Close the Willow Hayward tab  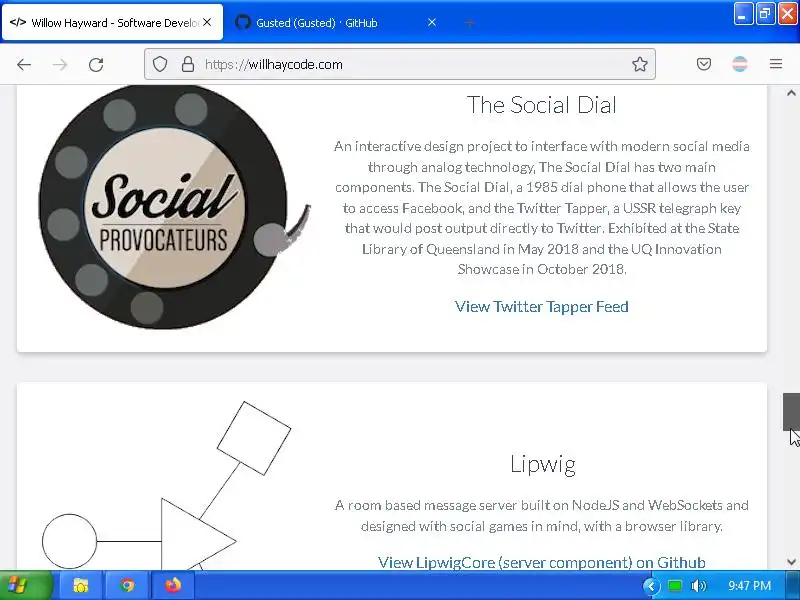pos(207,22)
